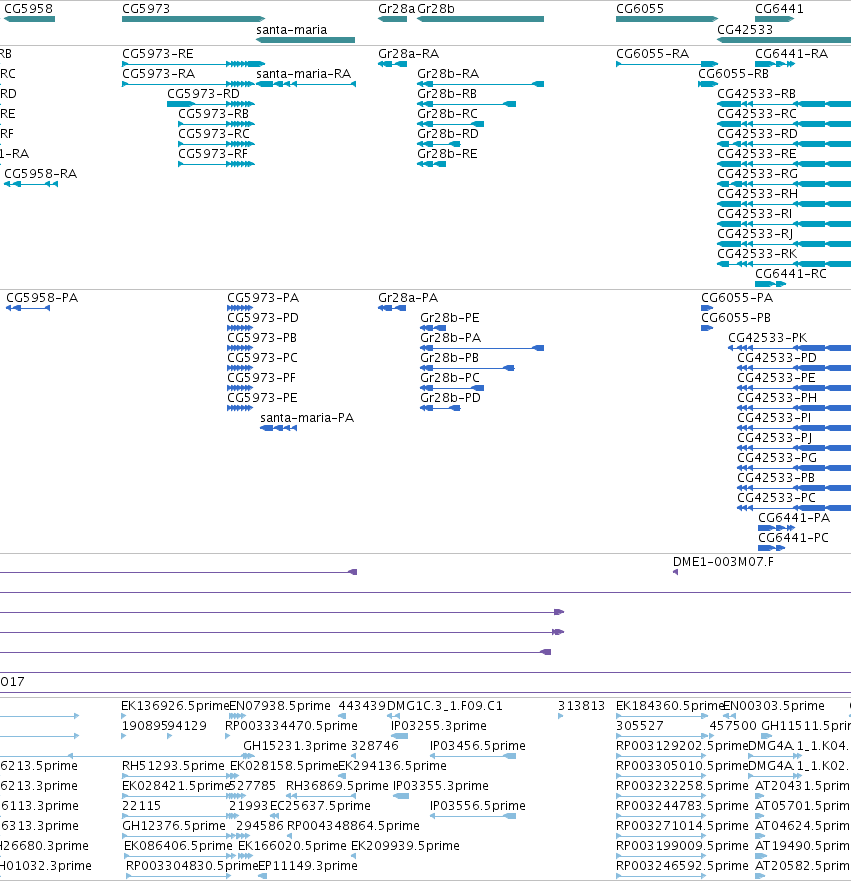This screenshot has height=881, width=851.
Task: Open transcript CG5973-RD
Action: 203,94
